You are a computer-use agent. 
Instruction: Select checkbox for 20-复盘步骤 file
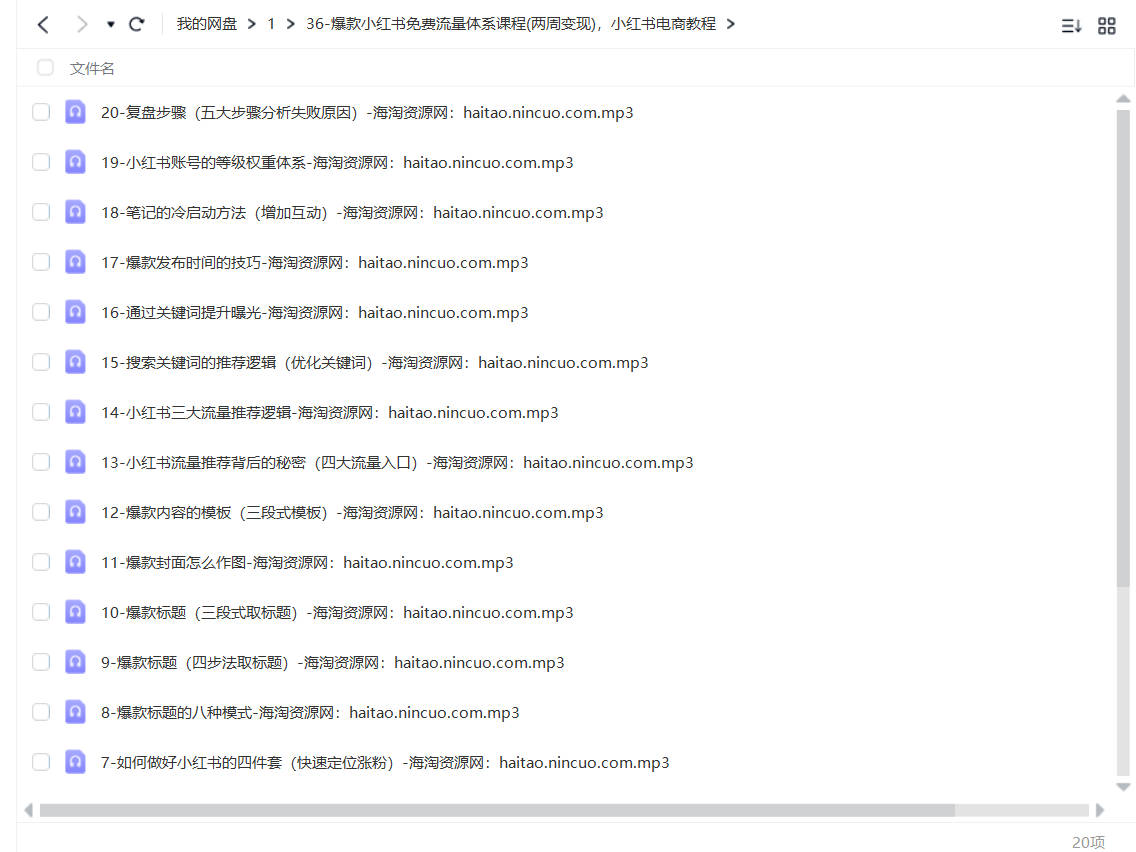point(41,112)
